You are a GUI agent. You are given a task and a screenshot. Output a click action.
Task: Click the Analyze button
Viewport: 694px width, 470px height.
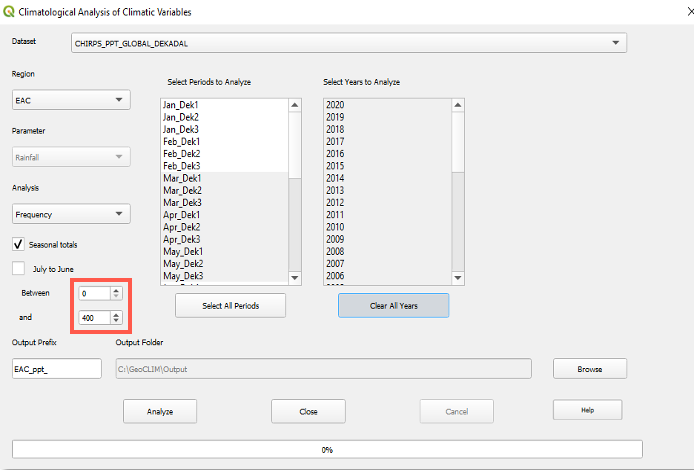click(160, 411)
